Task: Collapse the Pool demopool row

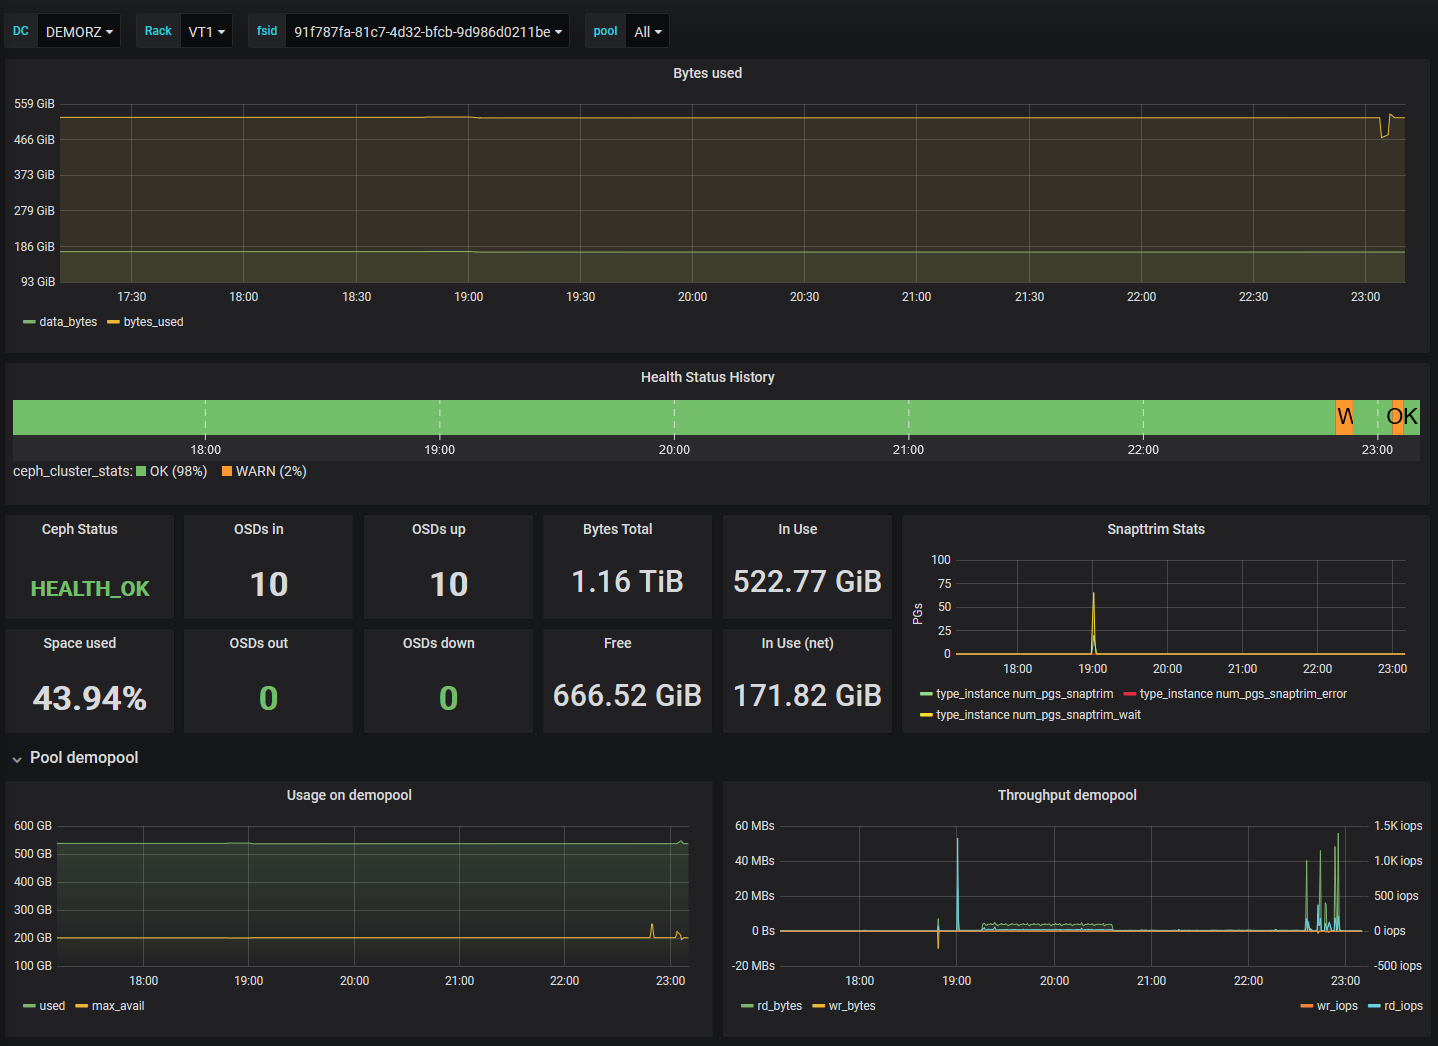Action: pyautogui.click(x=84, y=758)
